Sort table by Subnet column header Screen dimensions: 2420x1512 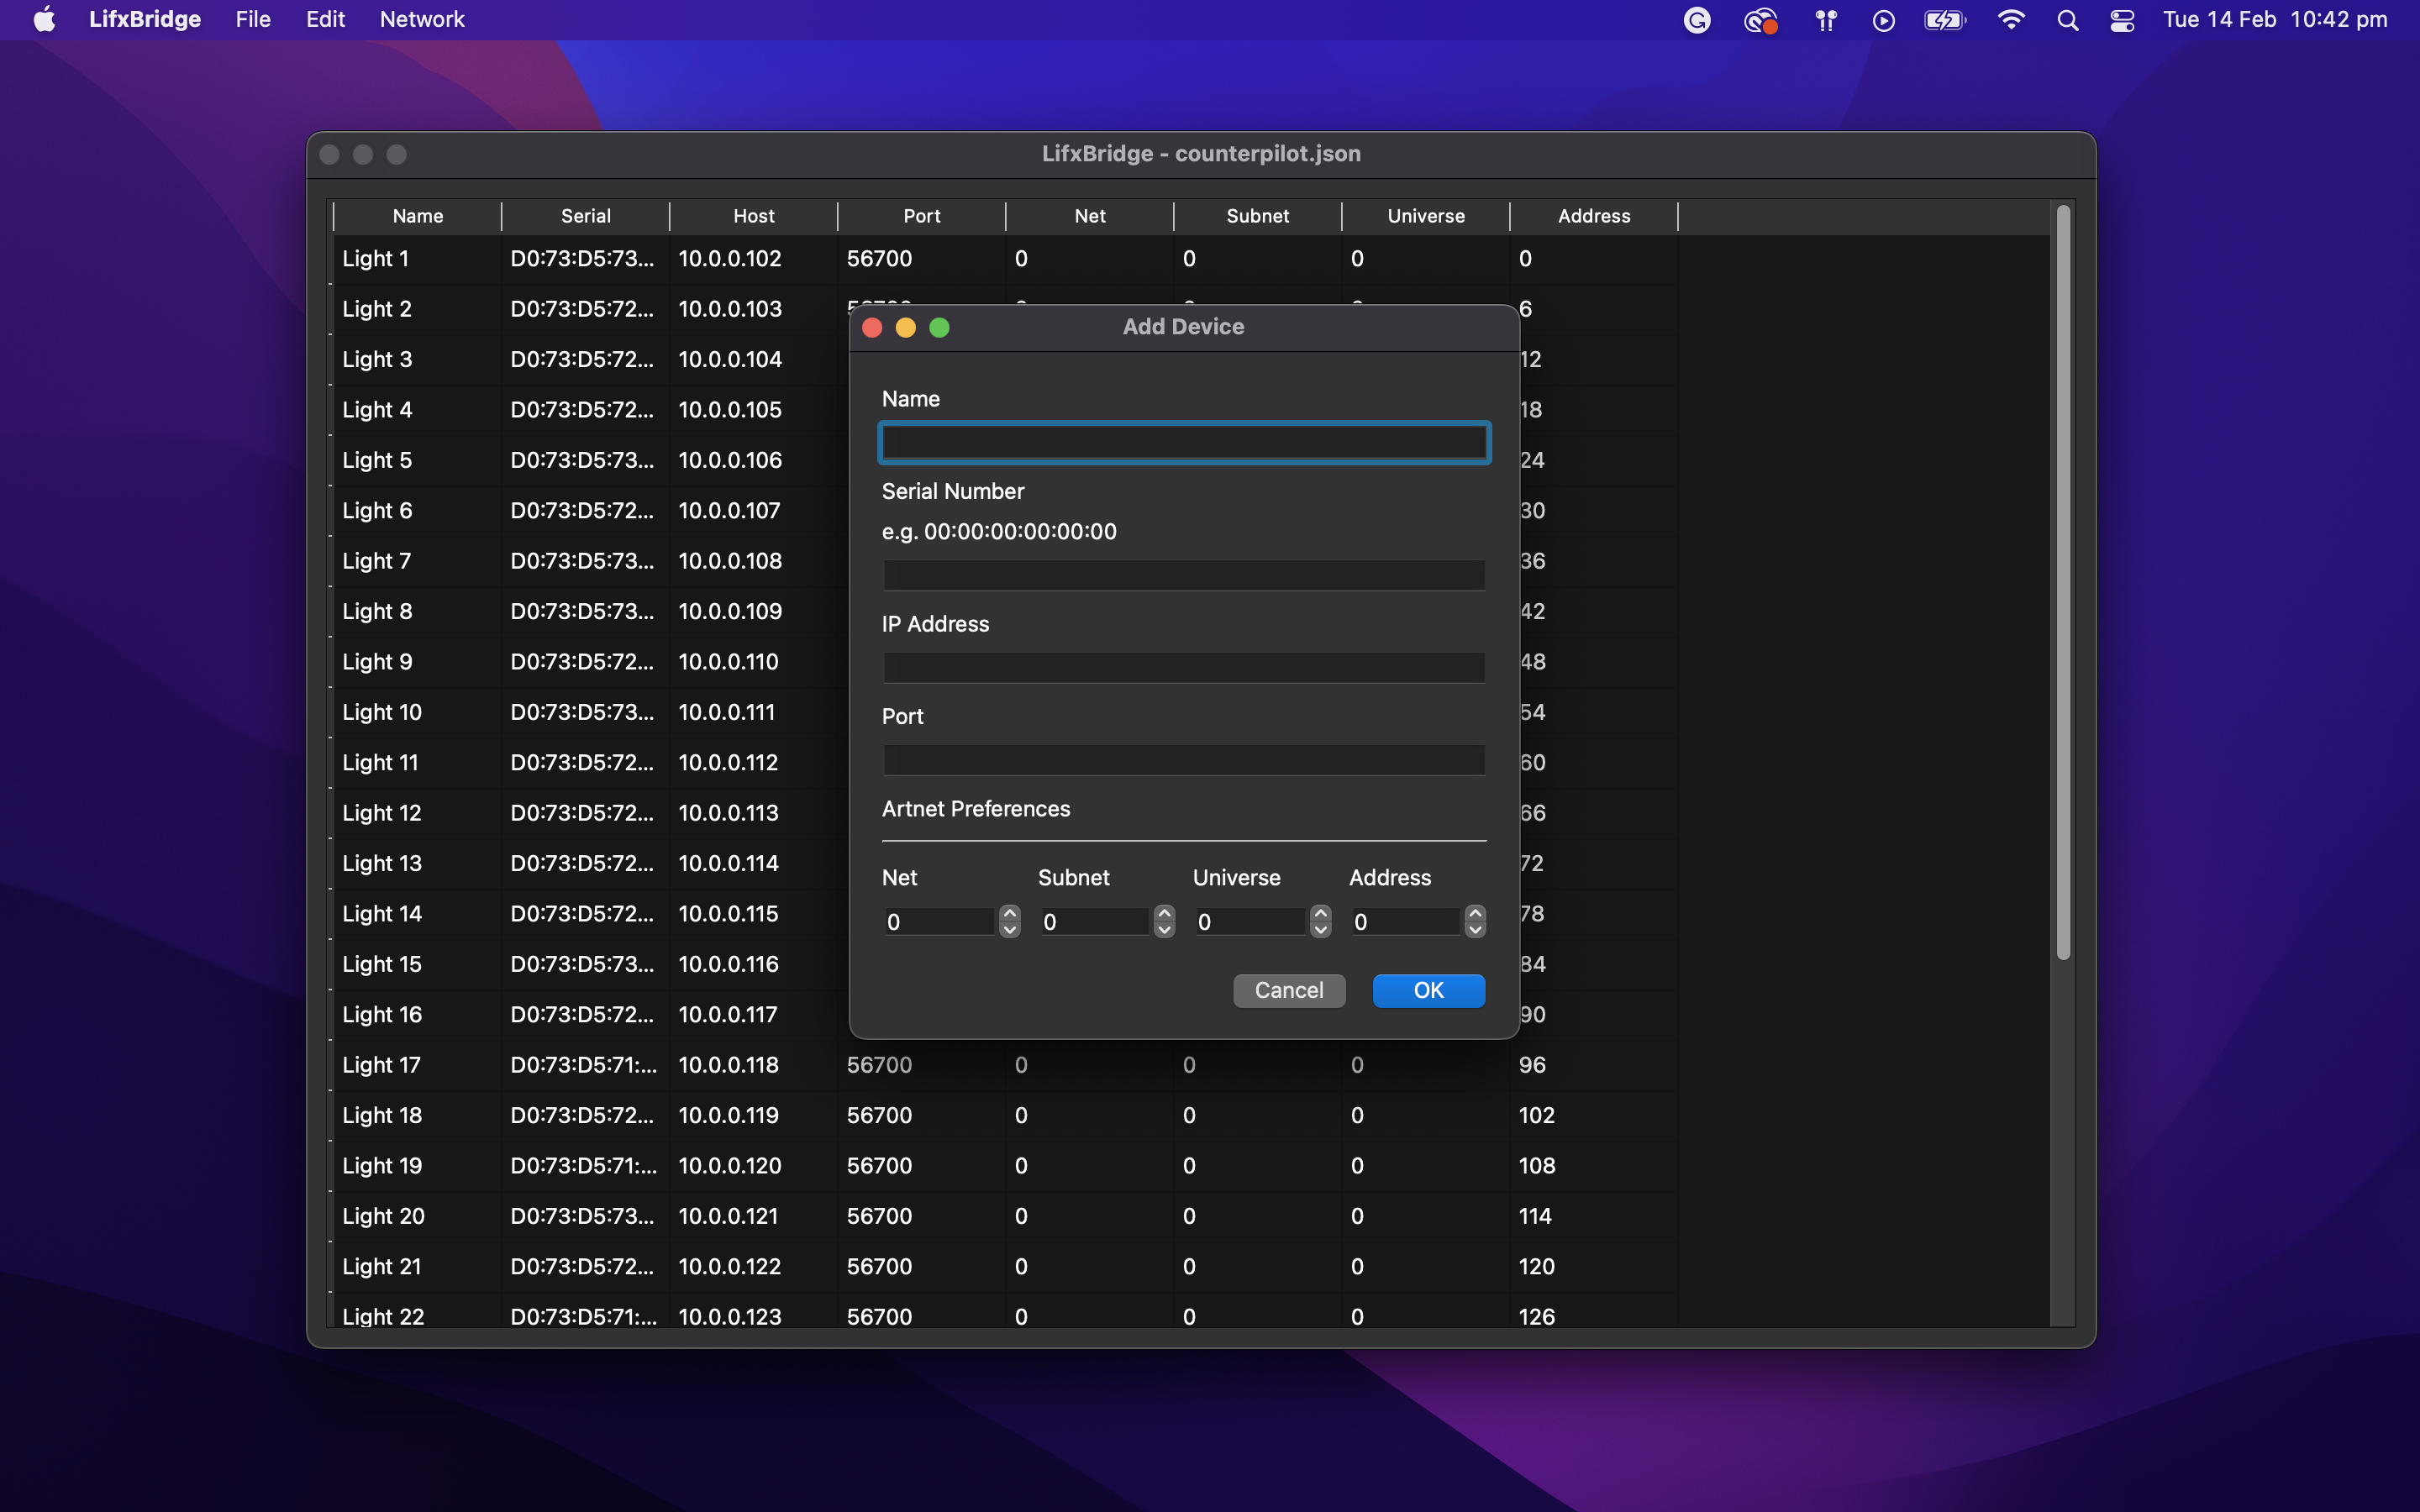coord(1258,216)
